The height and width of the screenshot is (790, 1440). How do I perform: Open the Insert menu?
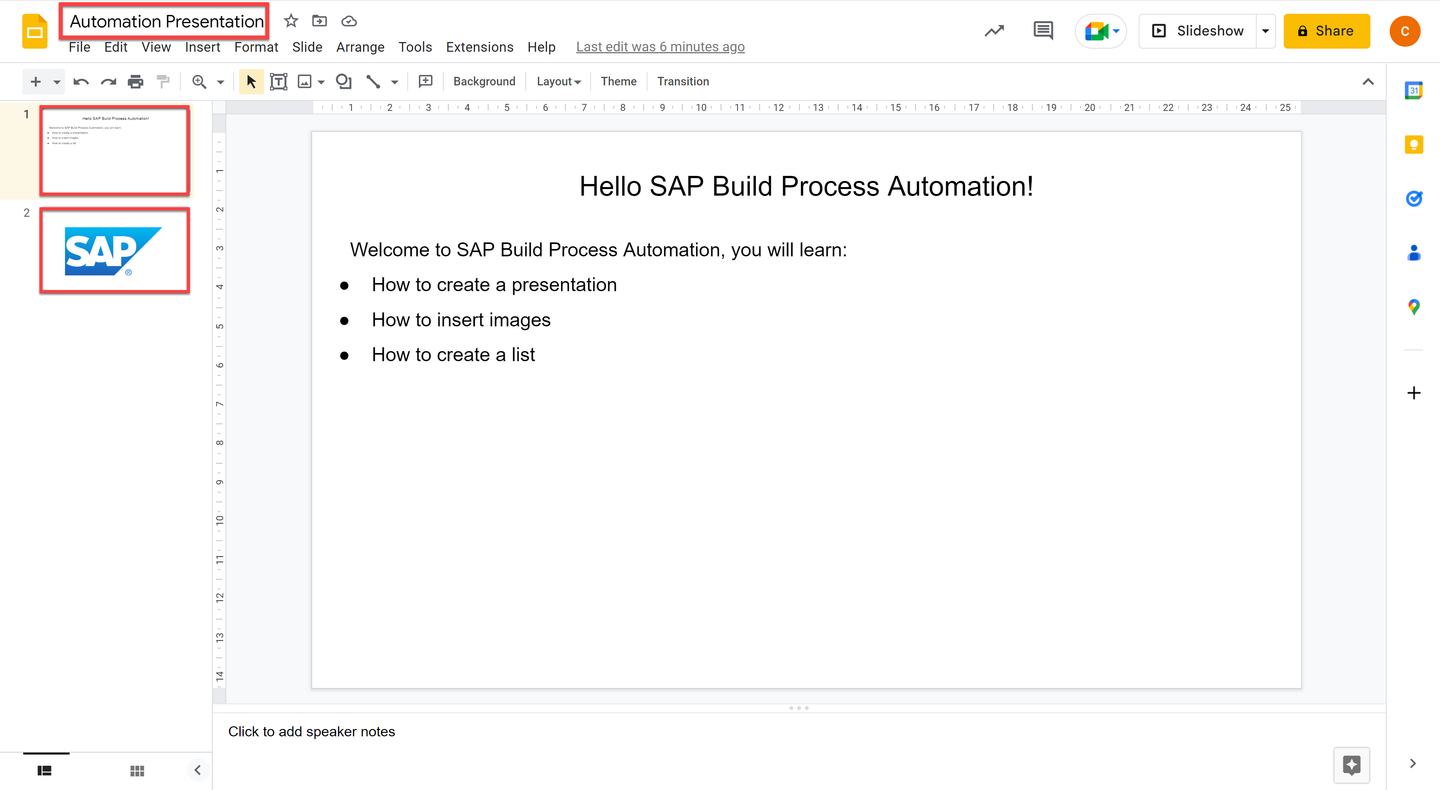point(203,47)
